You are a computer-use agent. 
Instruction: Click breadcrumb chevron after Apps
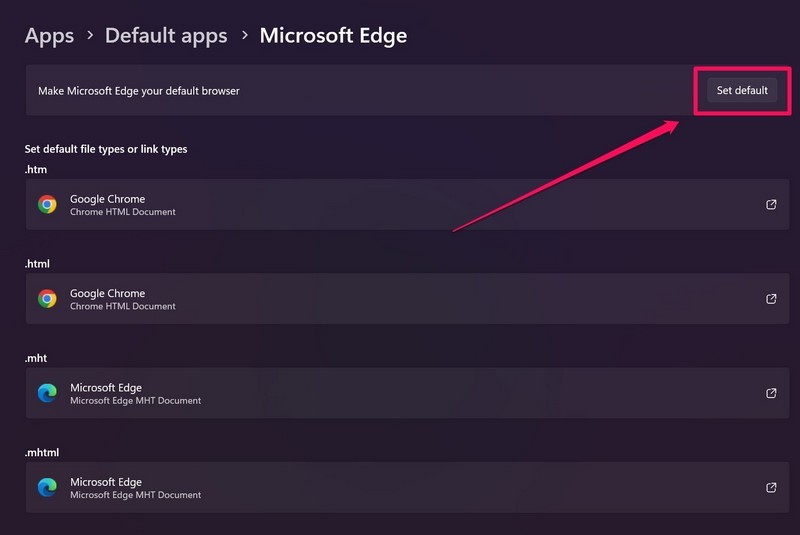tap(90, 36)
